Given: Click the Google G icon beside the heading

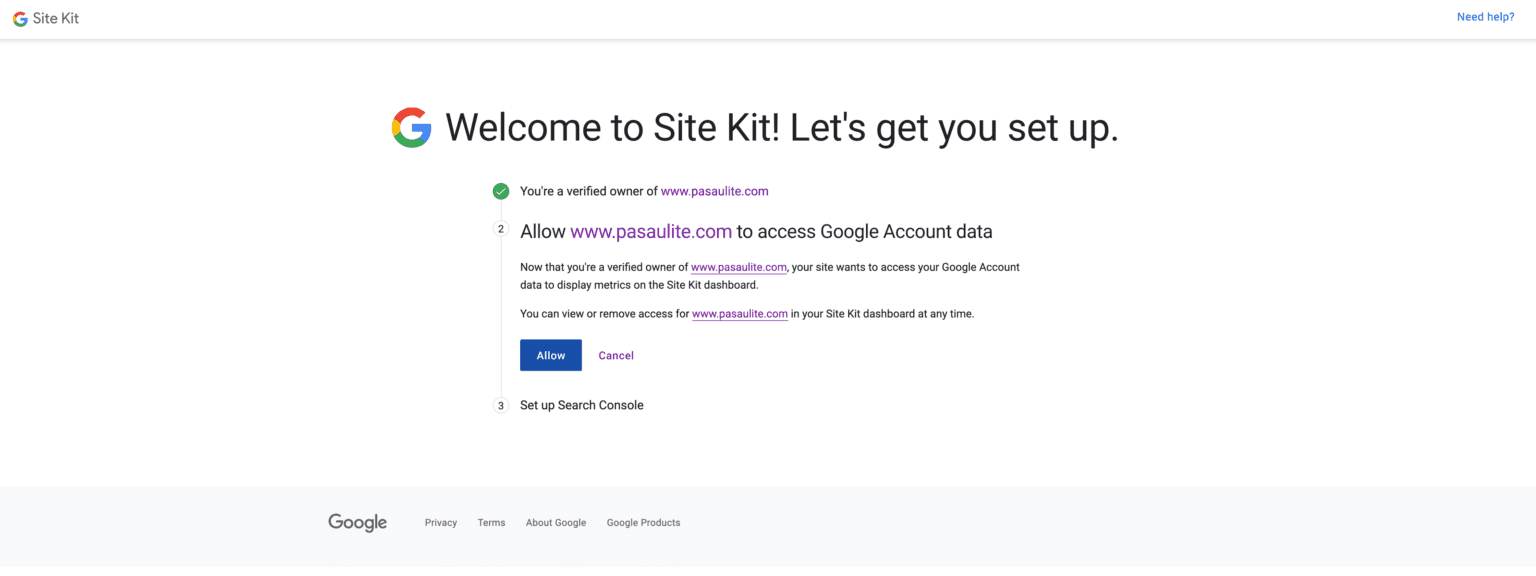Looking at the screenshot, I should coord(410,127).
